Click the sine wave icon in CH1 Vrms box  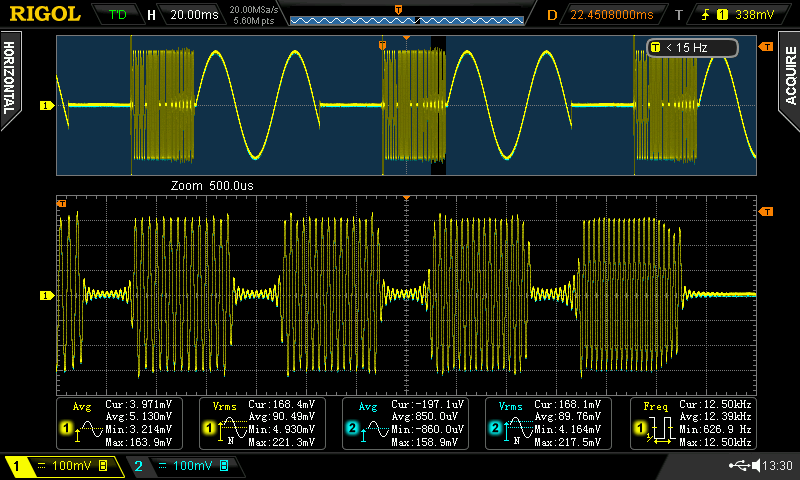(x=232, y=430)
